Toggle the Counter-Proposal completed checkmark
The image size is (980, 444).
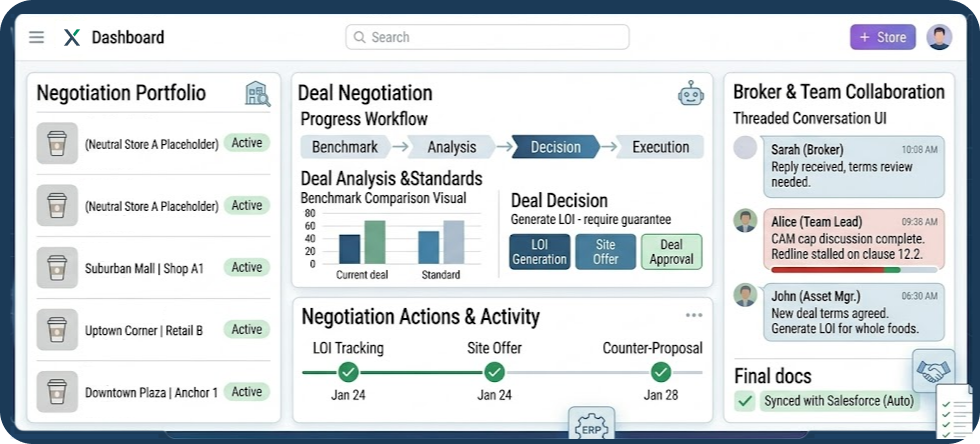(x=661, y=372)
